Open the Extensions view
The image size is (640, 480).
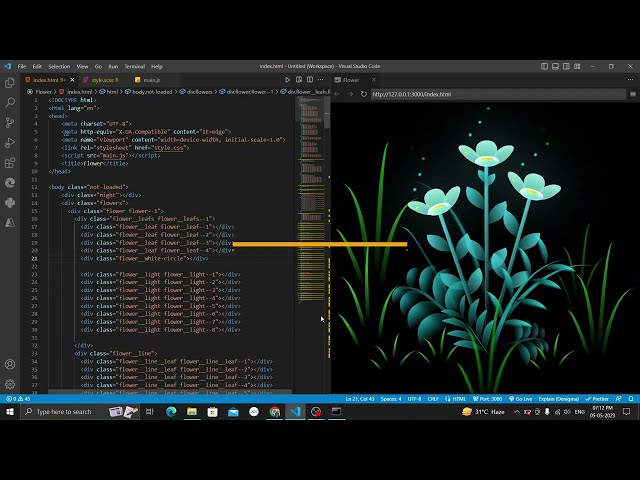[x=10, y=163]
